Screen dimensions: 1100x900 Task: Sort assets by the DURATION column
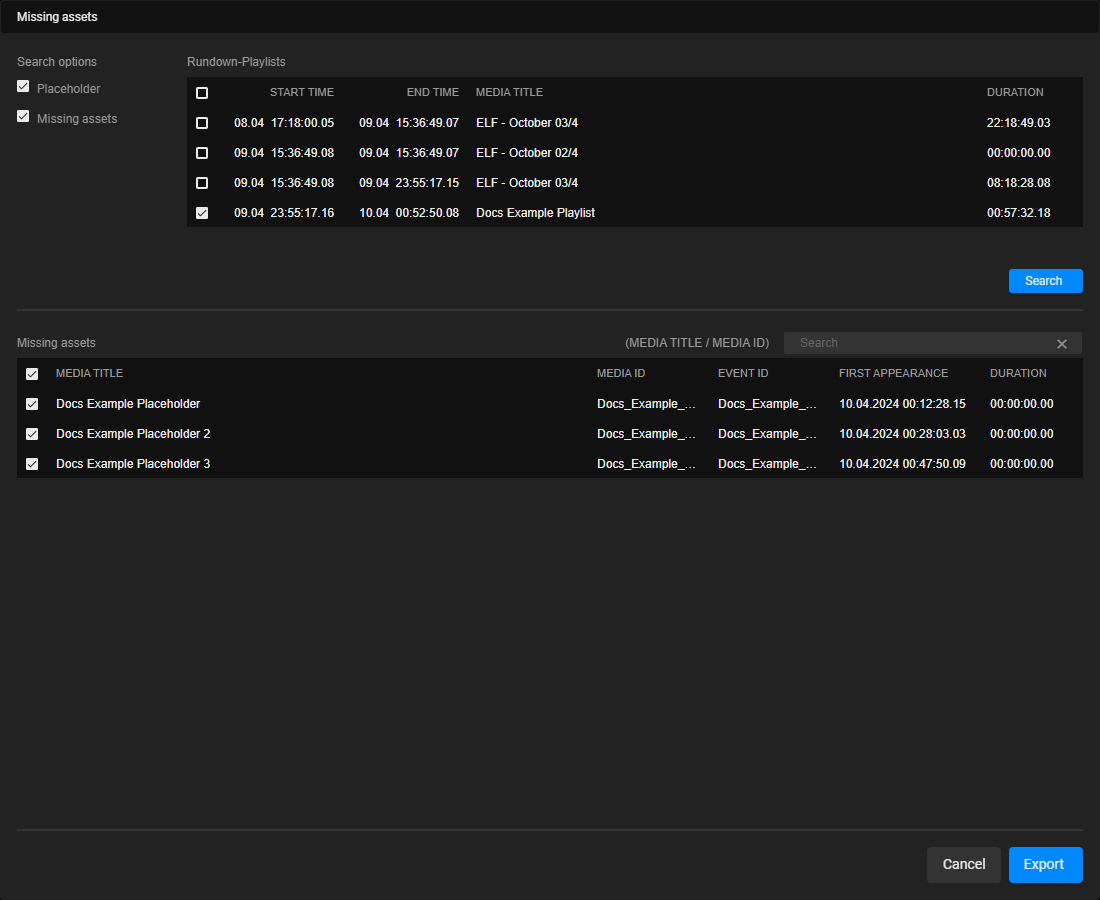(x=1017, y=373)
